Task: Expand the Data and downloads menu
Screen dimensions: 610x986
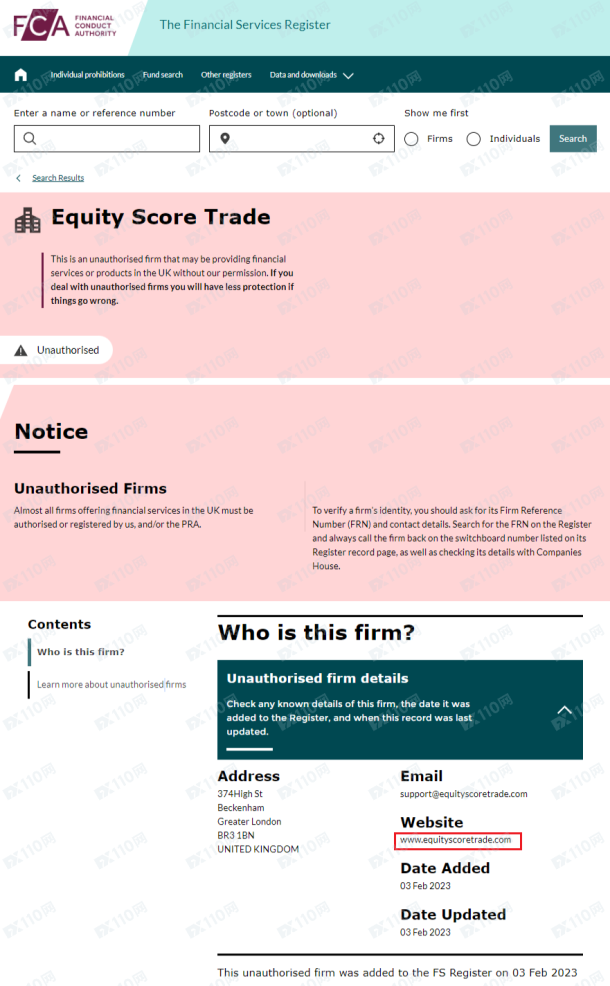Action: click(311, 75)
